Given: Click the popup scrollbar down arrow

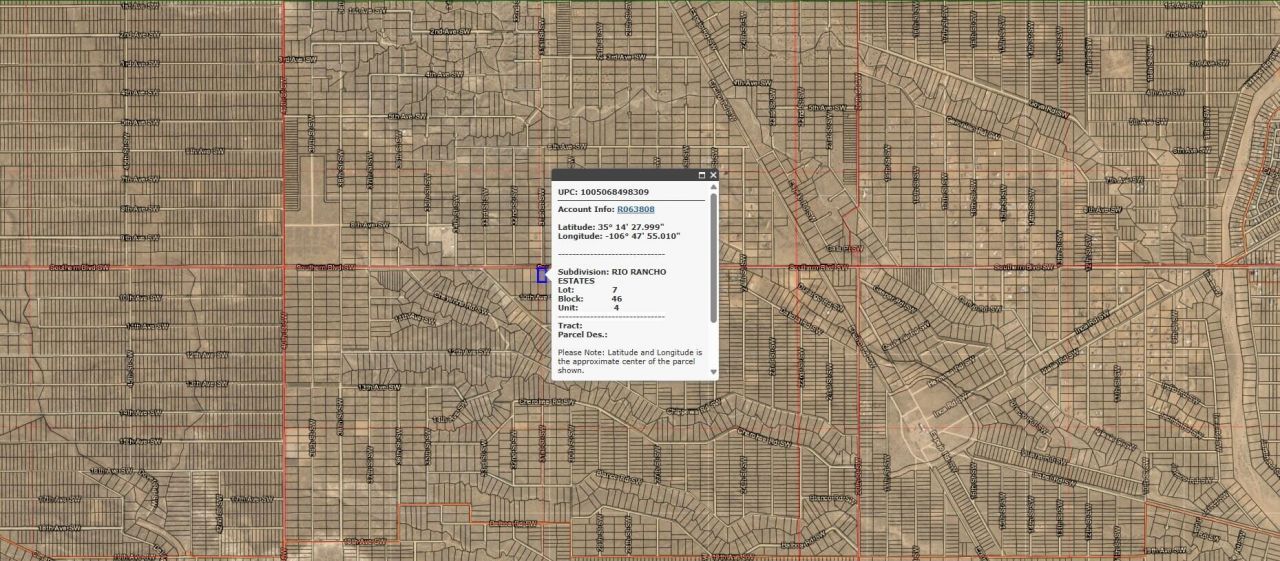Looking at the screenshot, I should click(x=714, y=372).
